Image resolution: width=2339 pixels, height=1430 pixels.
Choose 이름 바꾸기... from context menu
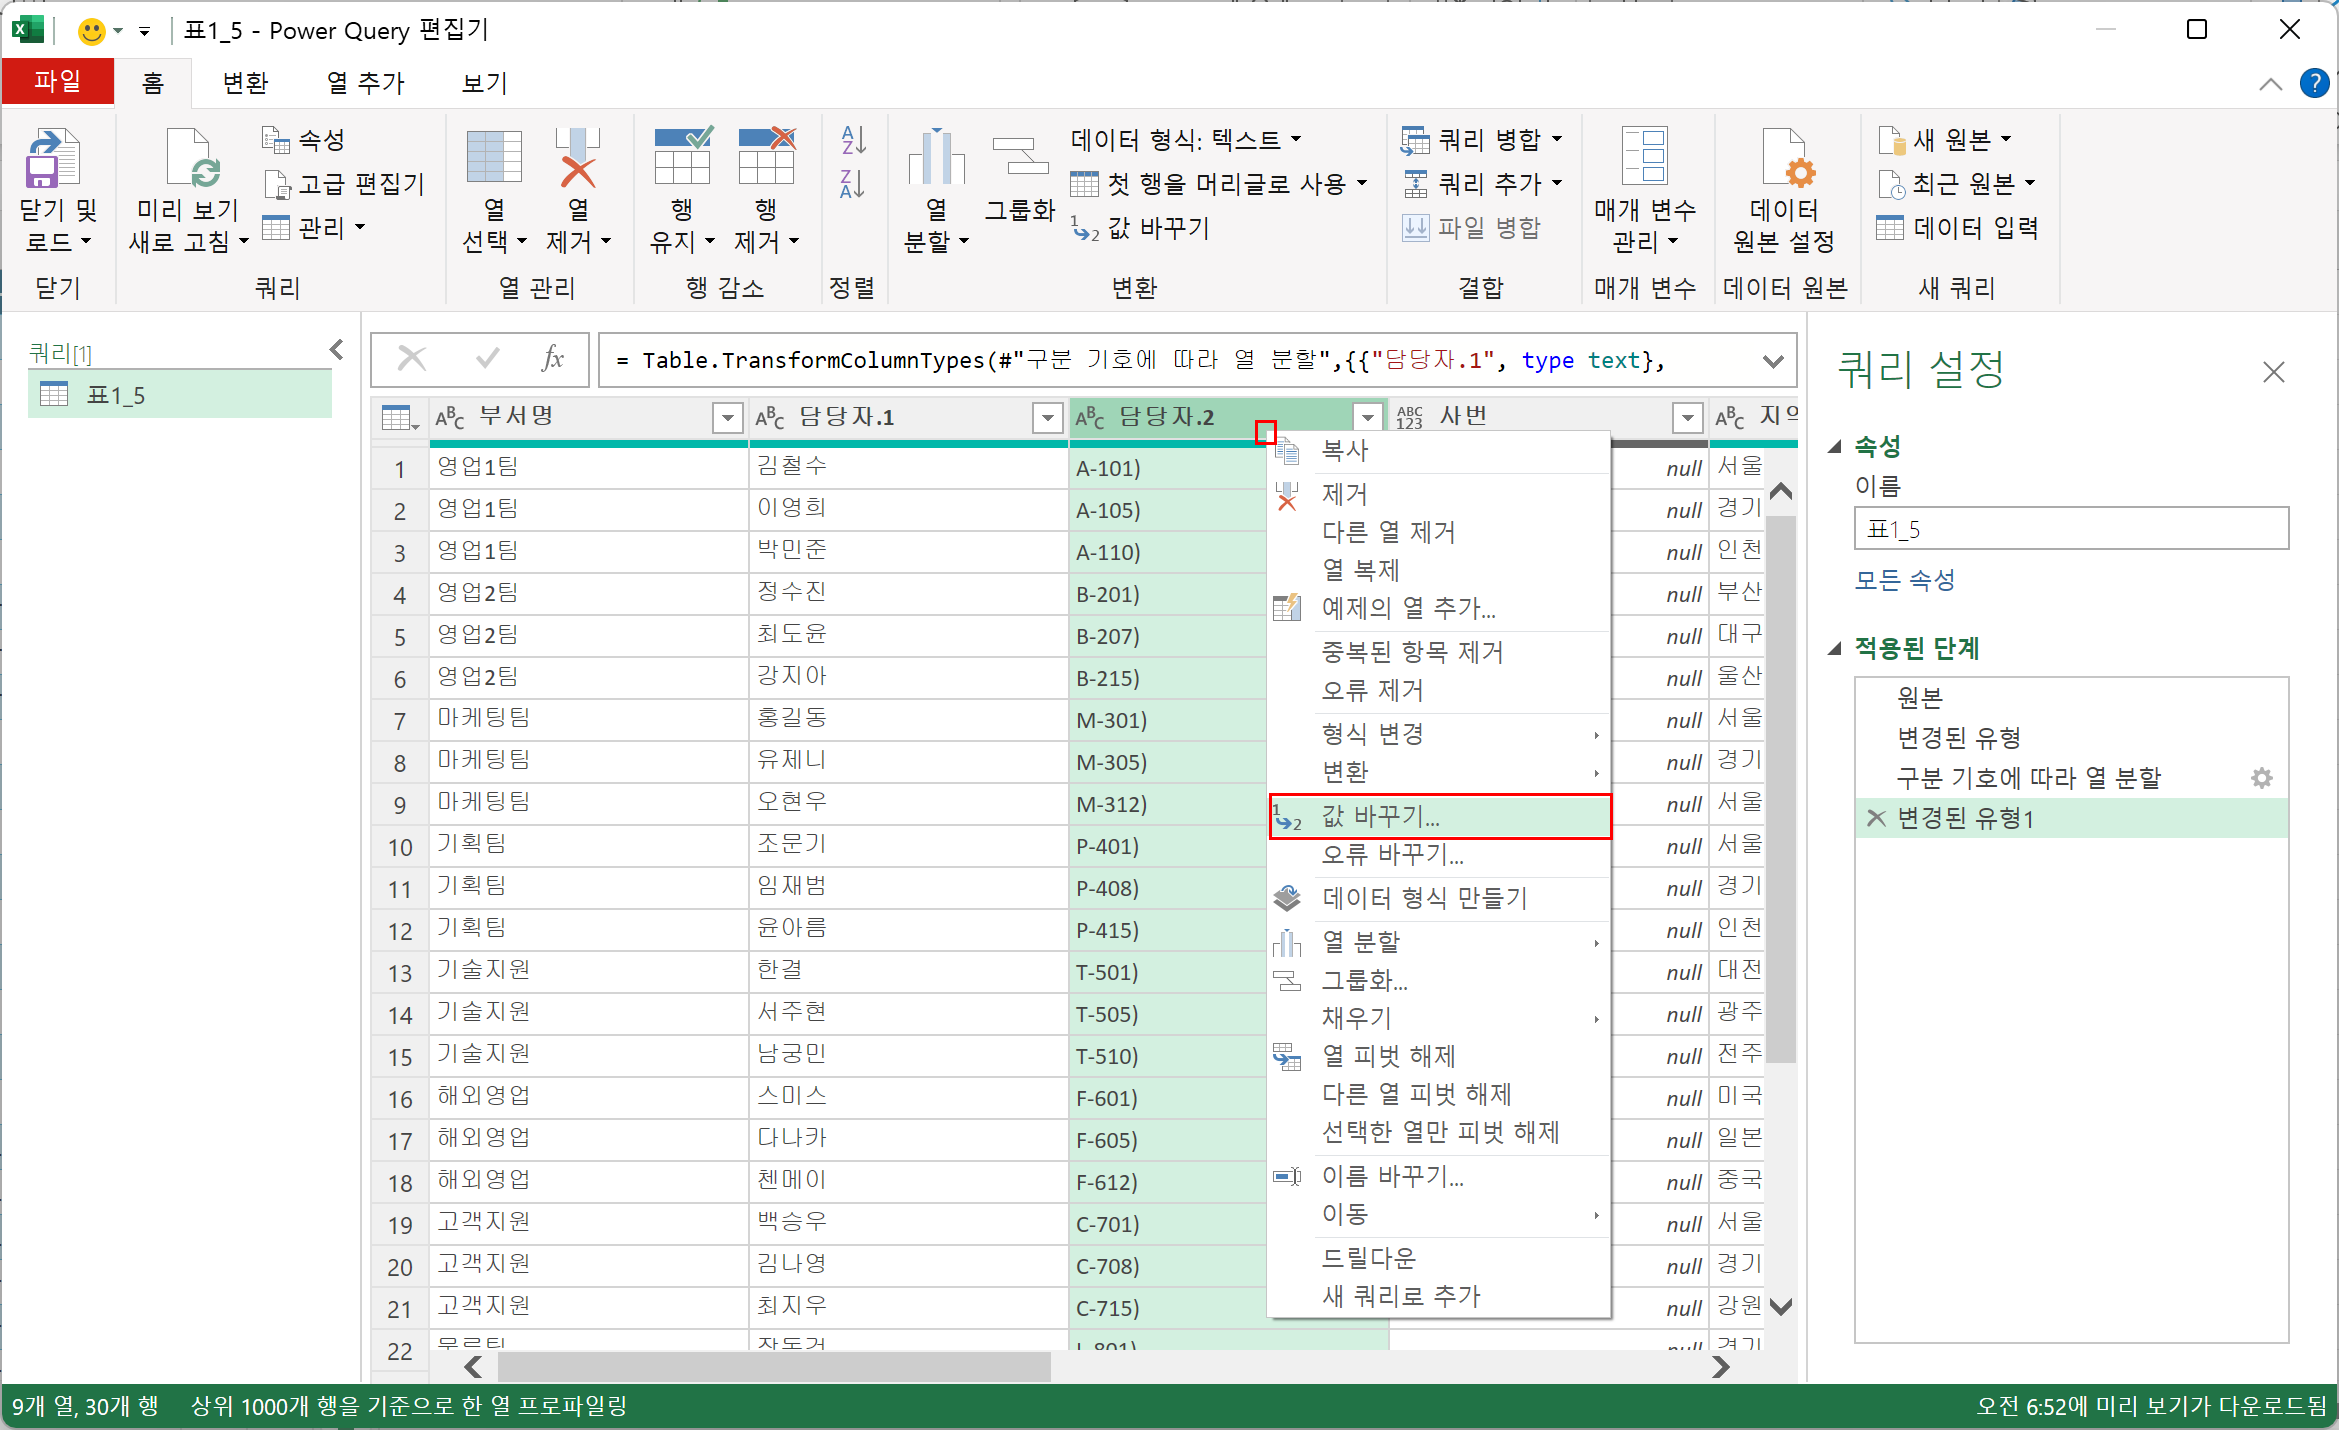pyautogui.click(x=1440, y=1176)
